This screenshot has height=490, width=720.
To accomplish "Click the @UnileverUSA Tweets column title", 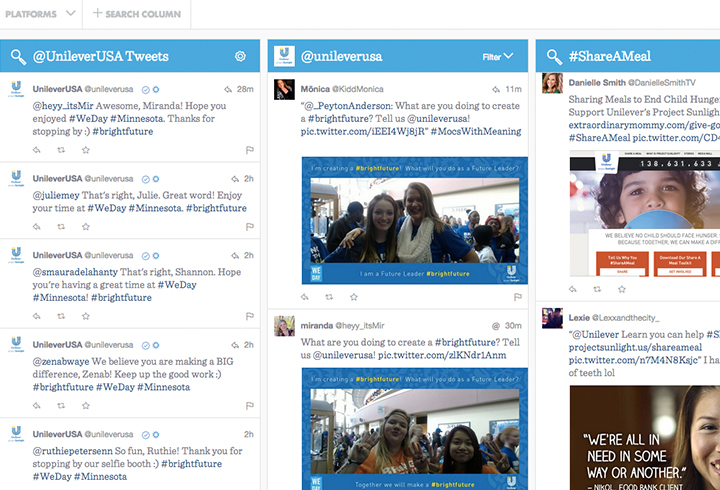I will point(101,56).
